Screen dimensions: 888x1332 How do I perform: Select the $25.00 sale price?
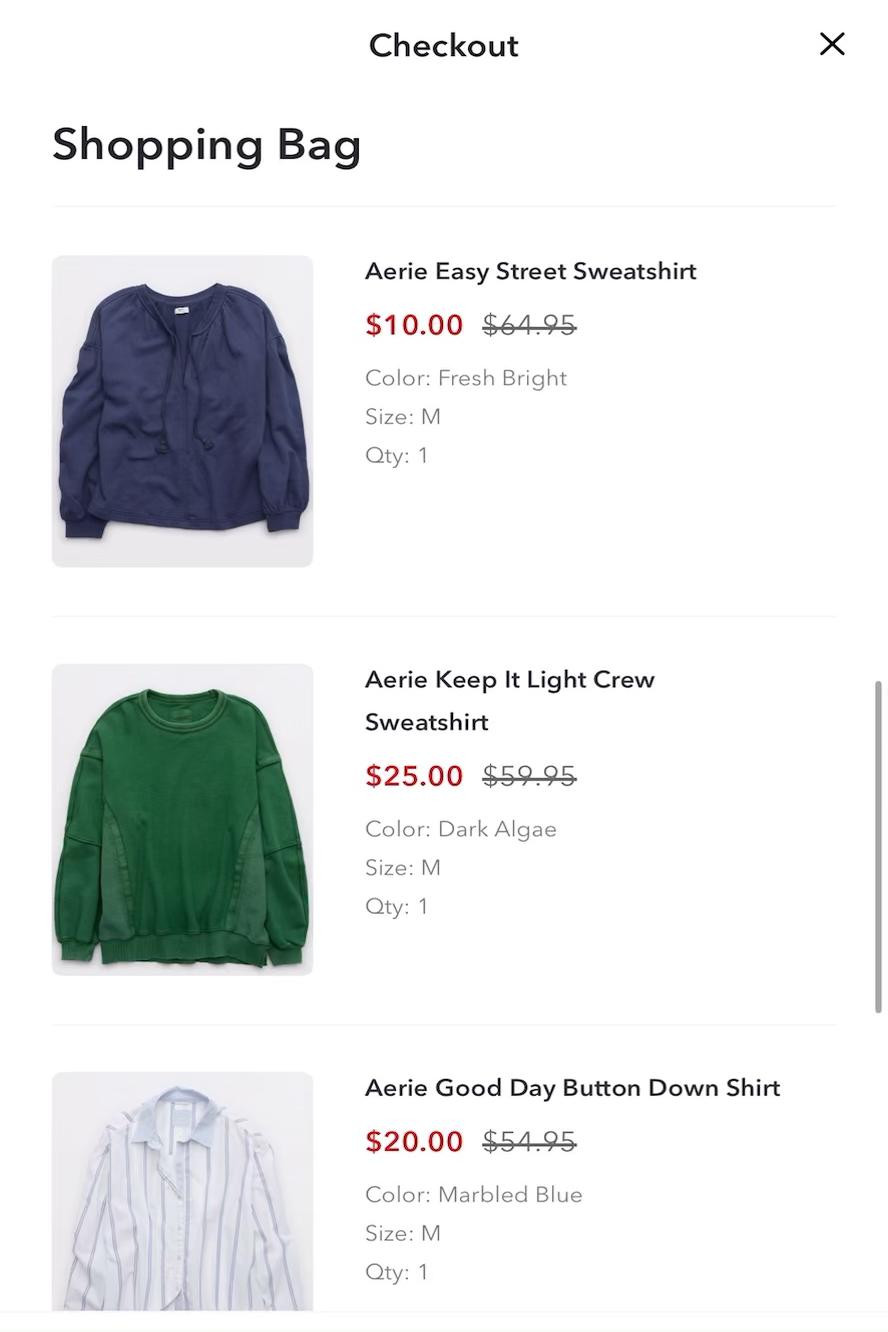pos(414,774)
